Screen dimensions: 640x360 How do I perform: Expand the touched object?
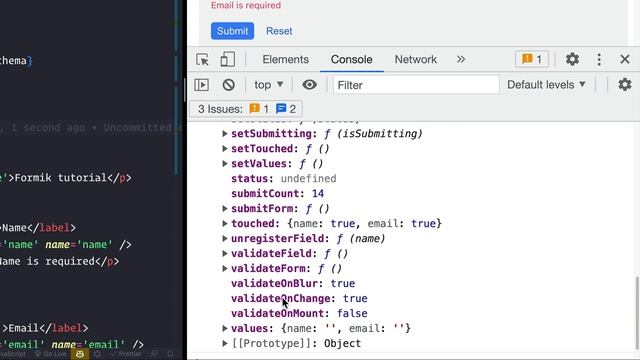[224, 224]
